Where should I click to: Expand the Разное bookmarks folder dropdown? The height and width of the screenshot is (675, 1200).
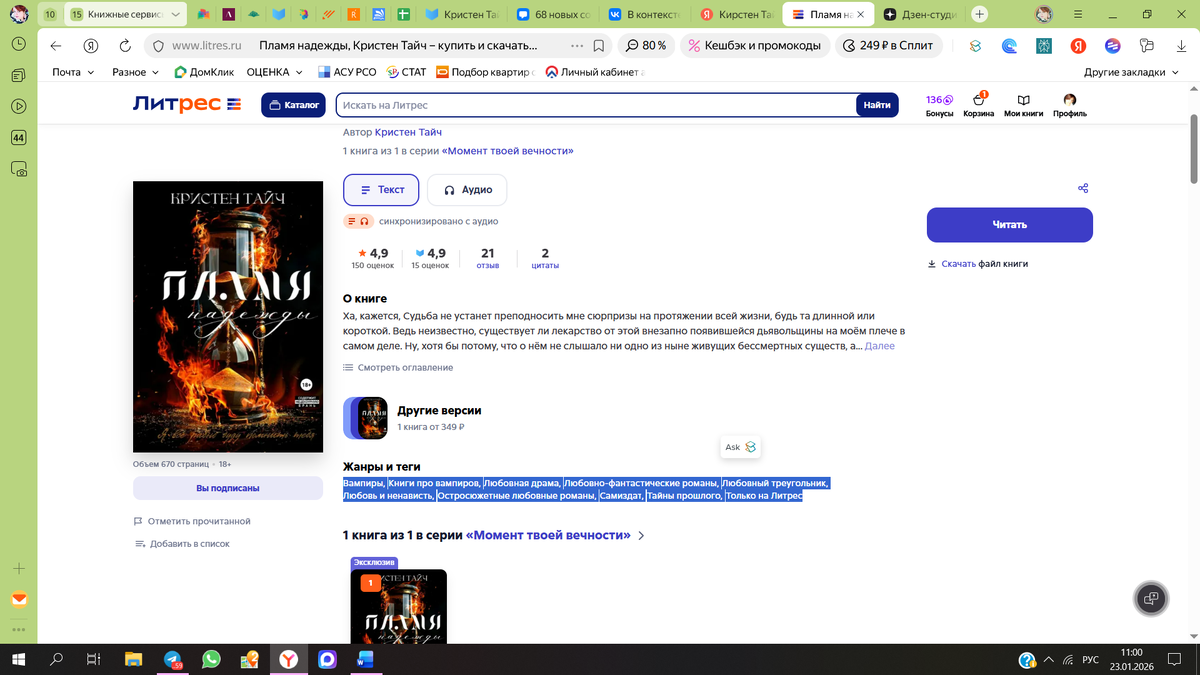click(135, 72)
